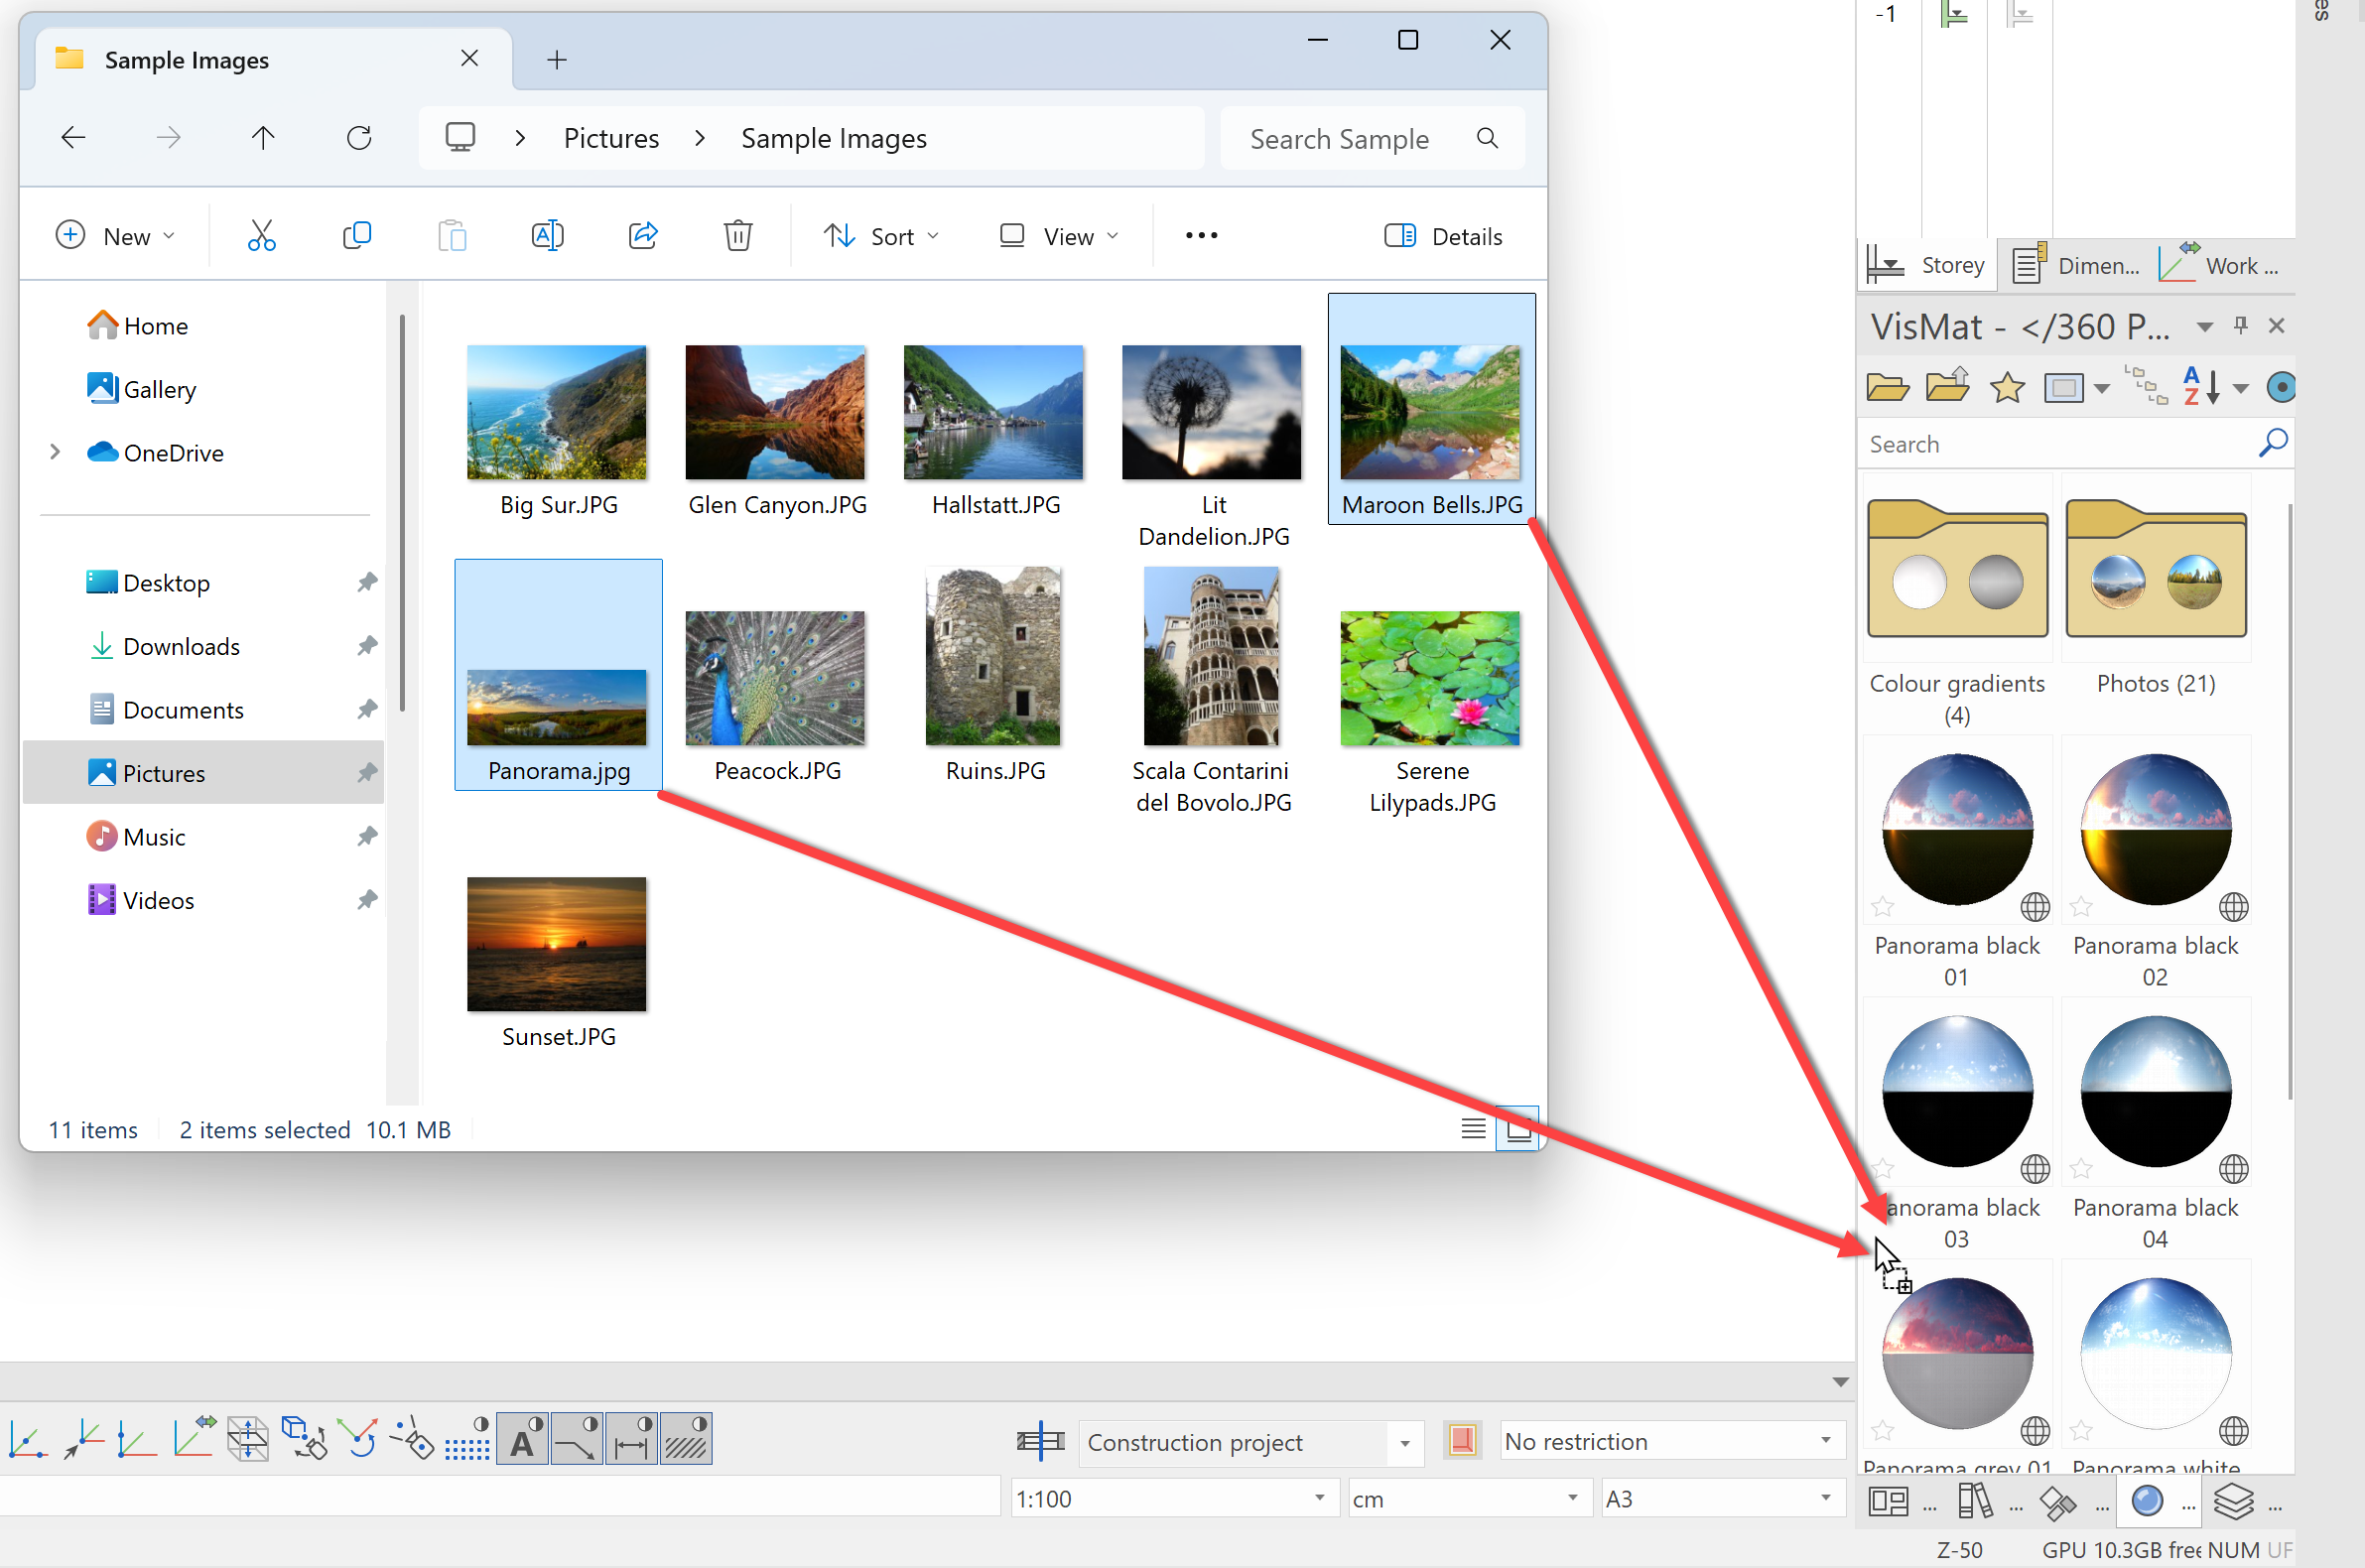The image size is (2365, 1568).
Task: Click the Details pane button
Action: [x=1443, y=236]
